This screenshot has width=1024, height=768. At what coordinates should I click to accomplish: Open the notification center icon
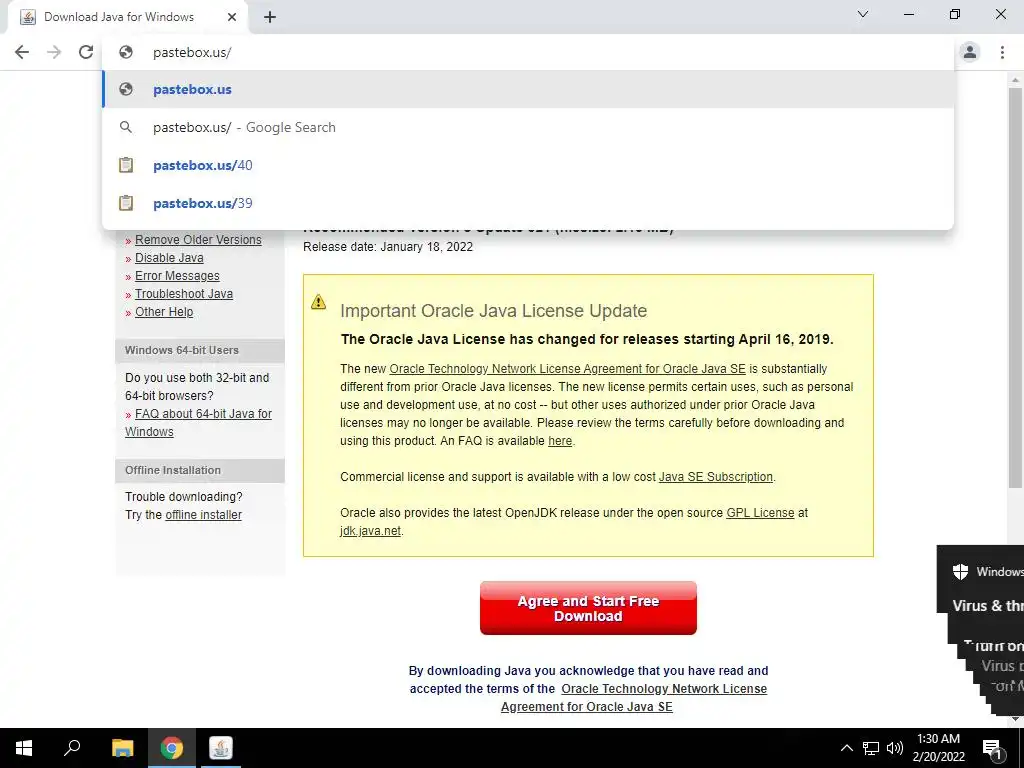coord(992,748)
